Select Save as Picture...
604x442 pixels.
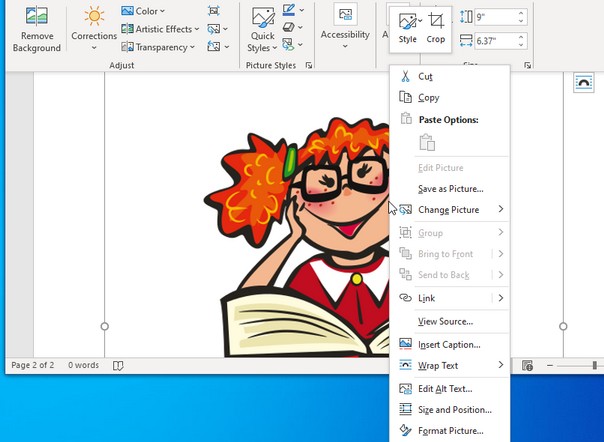[x=450, y=189]
